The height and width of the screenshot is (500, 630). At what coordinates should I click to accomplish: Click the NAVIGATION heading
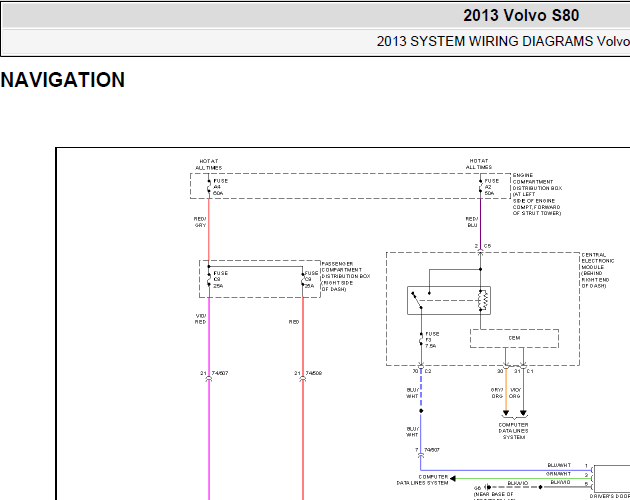pyautogui.click(x=63, y=80)
